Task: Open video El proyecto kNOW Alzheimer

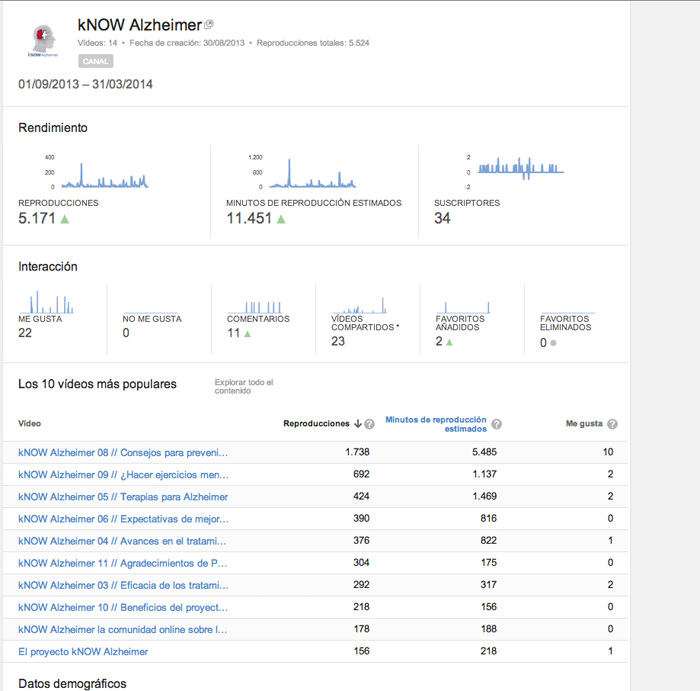Action: pyautogui.click(x=83, y=652)
